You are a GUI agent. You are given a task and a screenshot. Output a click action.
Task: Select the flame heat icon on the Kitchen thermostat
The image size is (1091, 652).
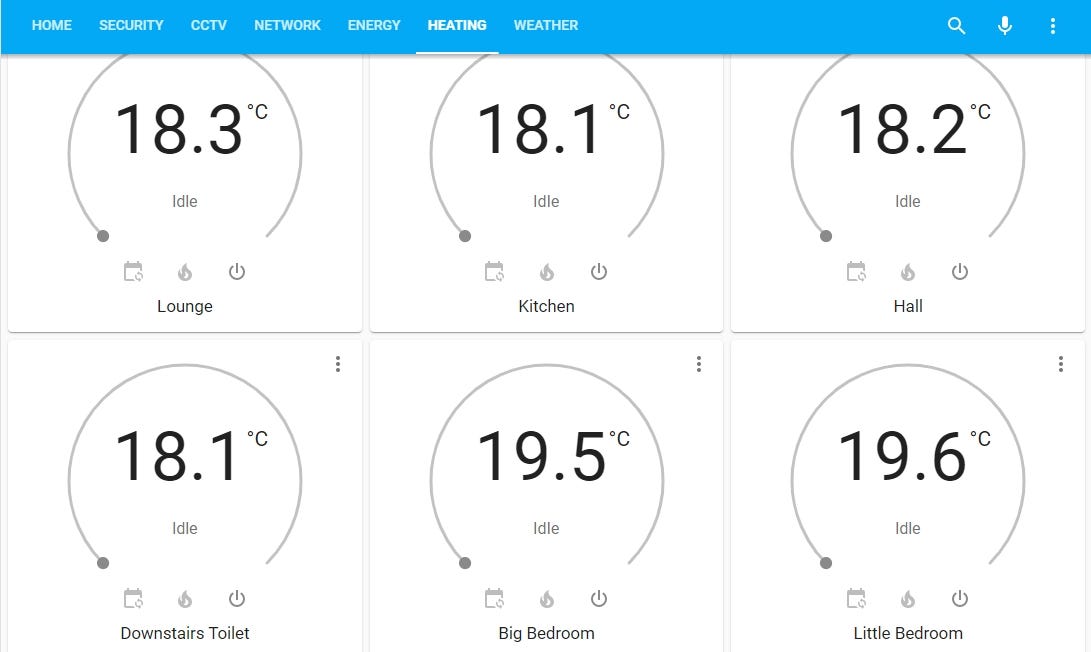[x=546, y=271]
